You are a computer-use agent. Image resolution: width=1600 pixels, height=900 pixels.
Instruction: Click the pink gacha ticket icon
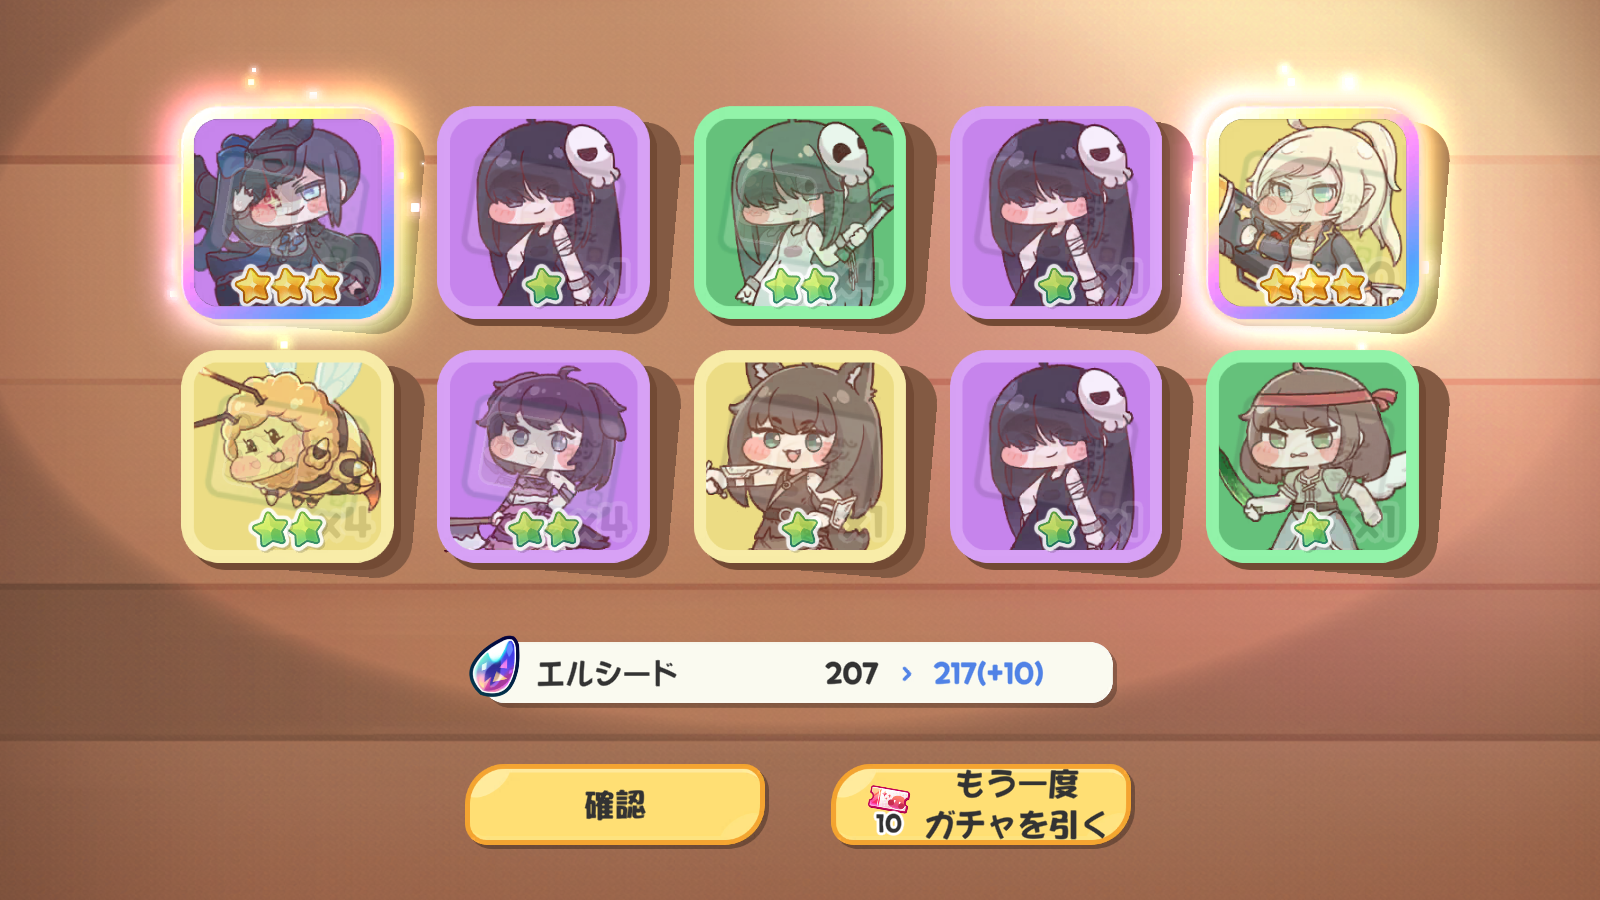click(888, 798)
